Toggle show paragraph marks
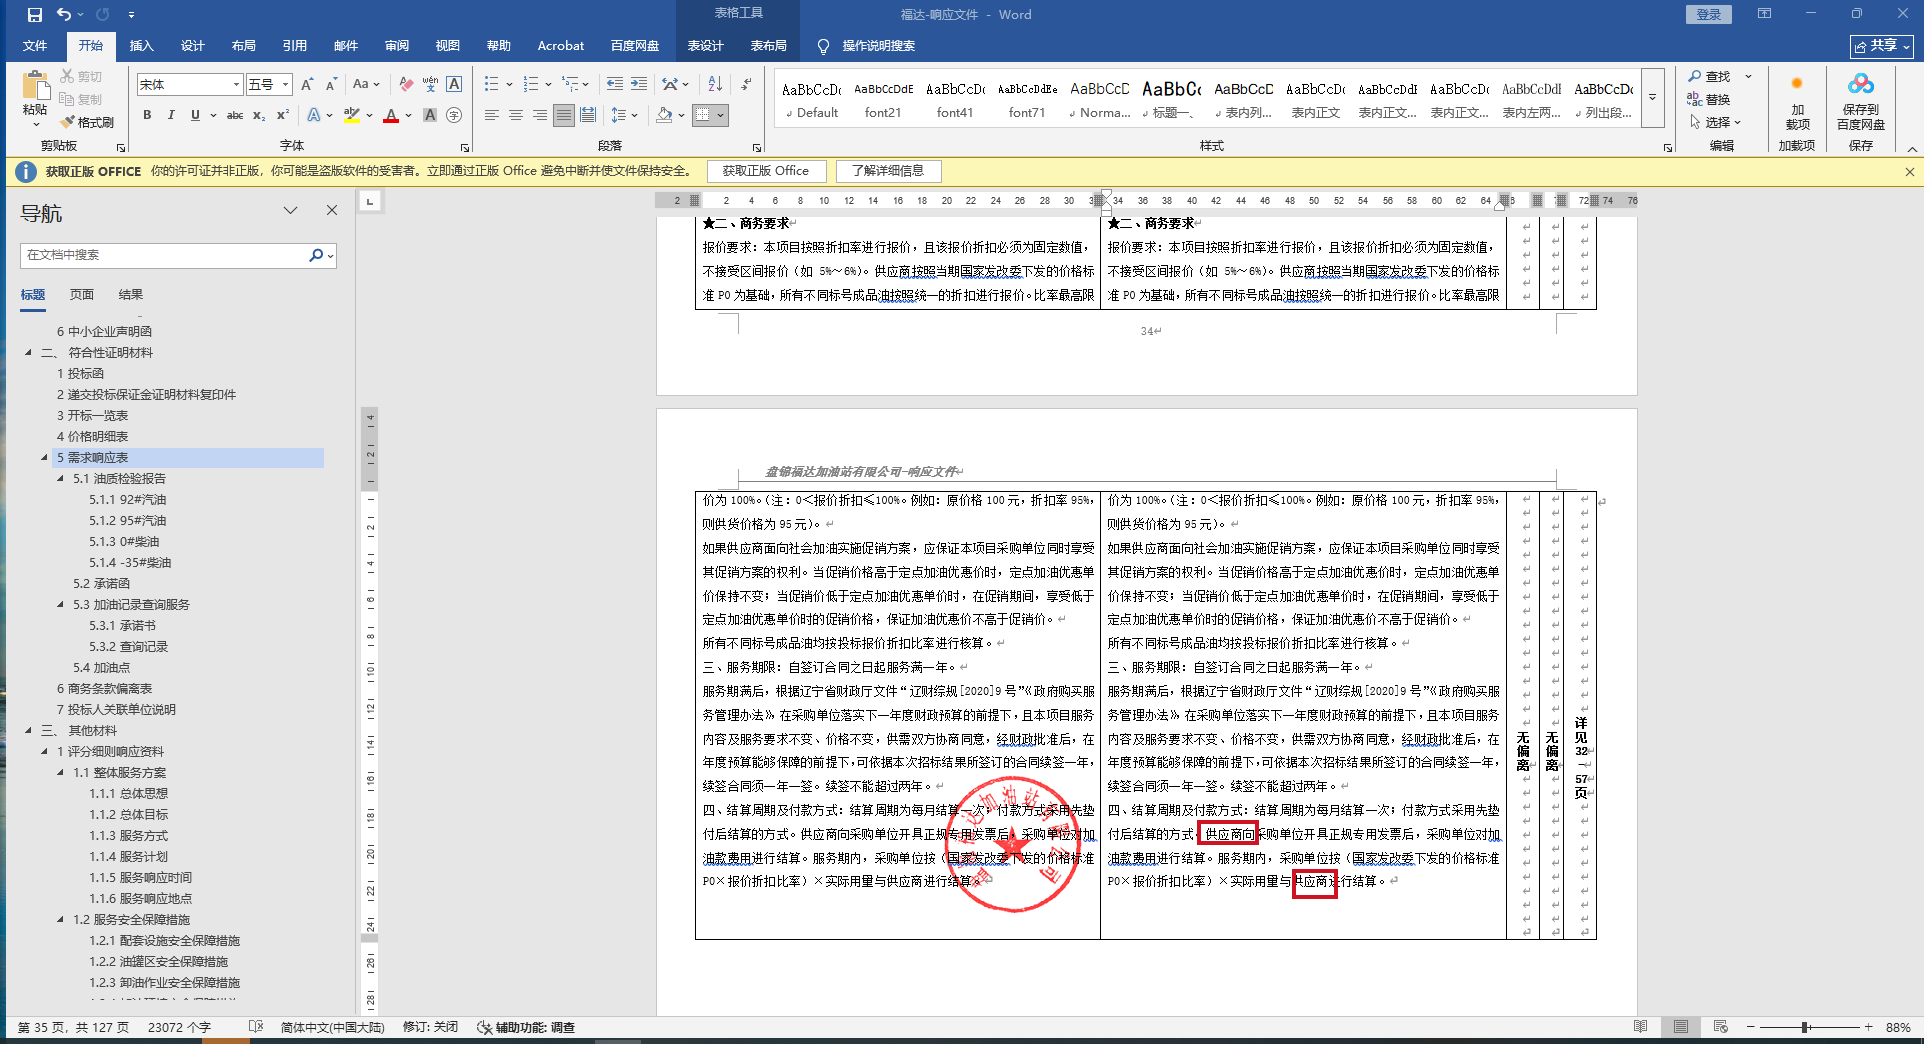 pyautogui.click(x=746, y=84)
